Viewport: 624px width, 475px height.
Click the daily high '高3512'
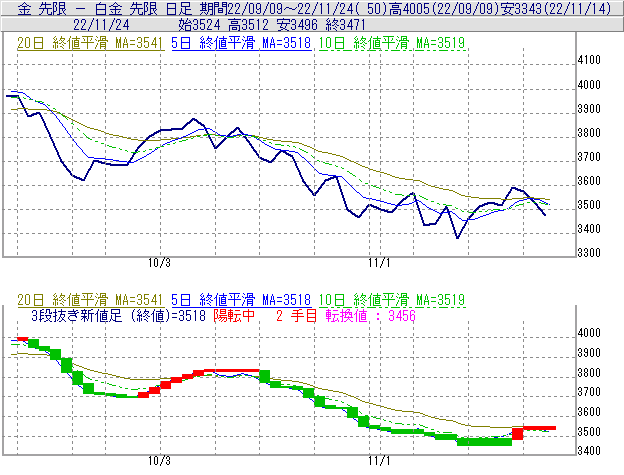tap(249, 25)
